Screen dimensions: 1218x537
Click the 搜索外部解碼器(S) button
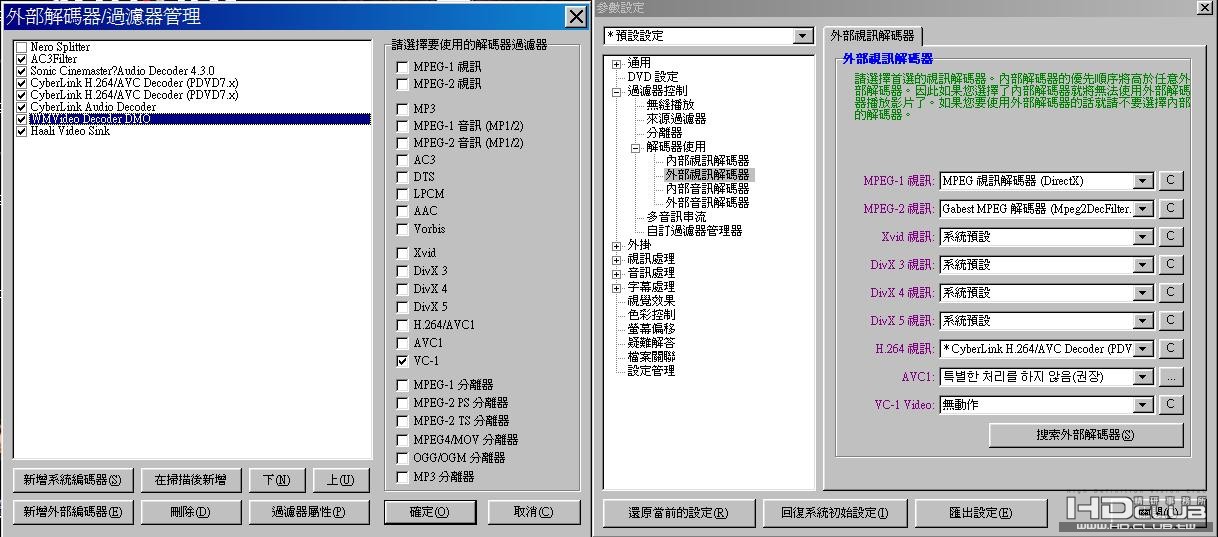click(x=1086, y=435)
